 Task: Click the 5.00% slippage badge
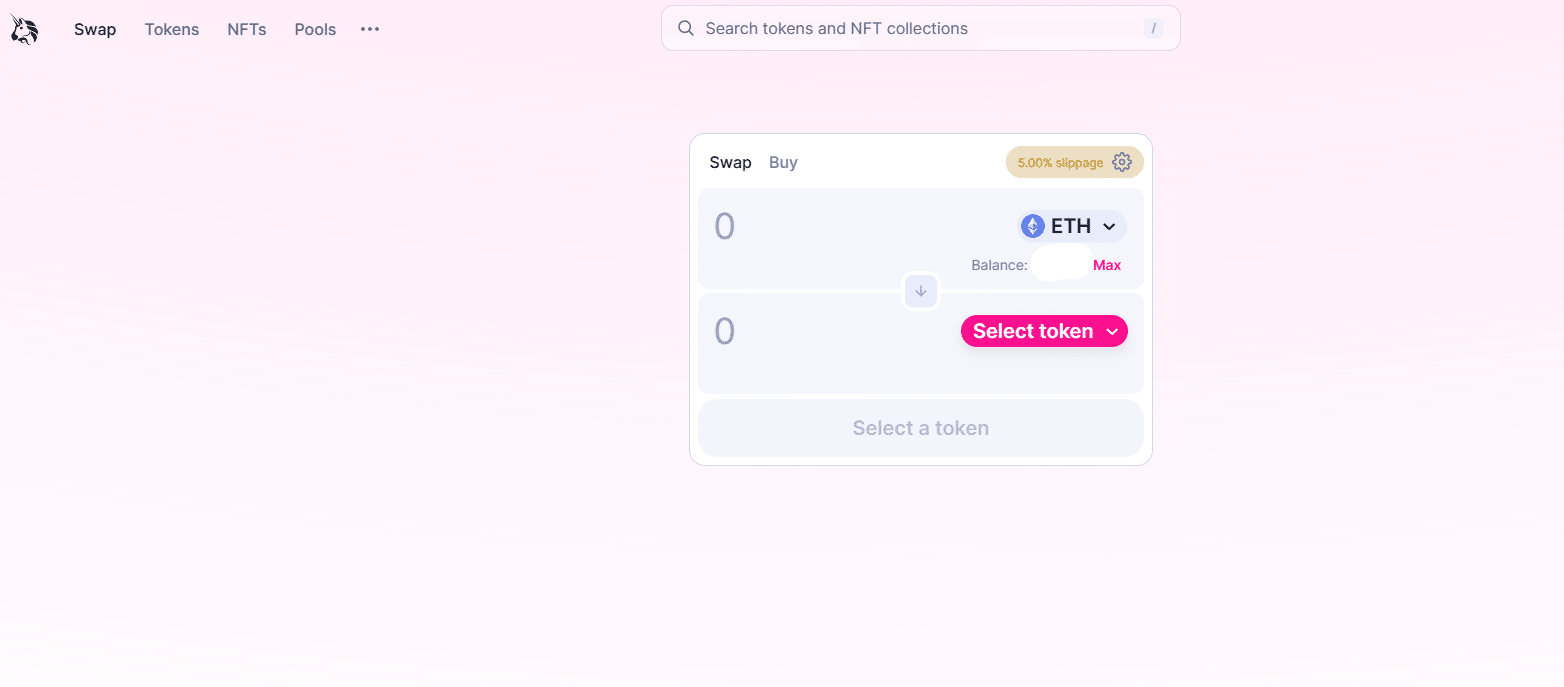pyautogui.click(x=1060, y=162)
